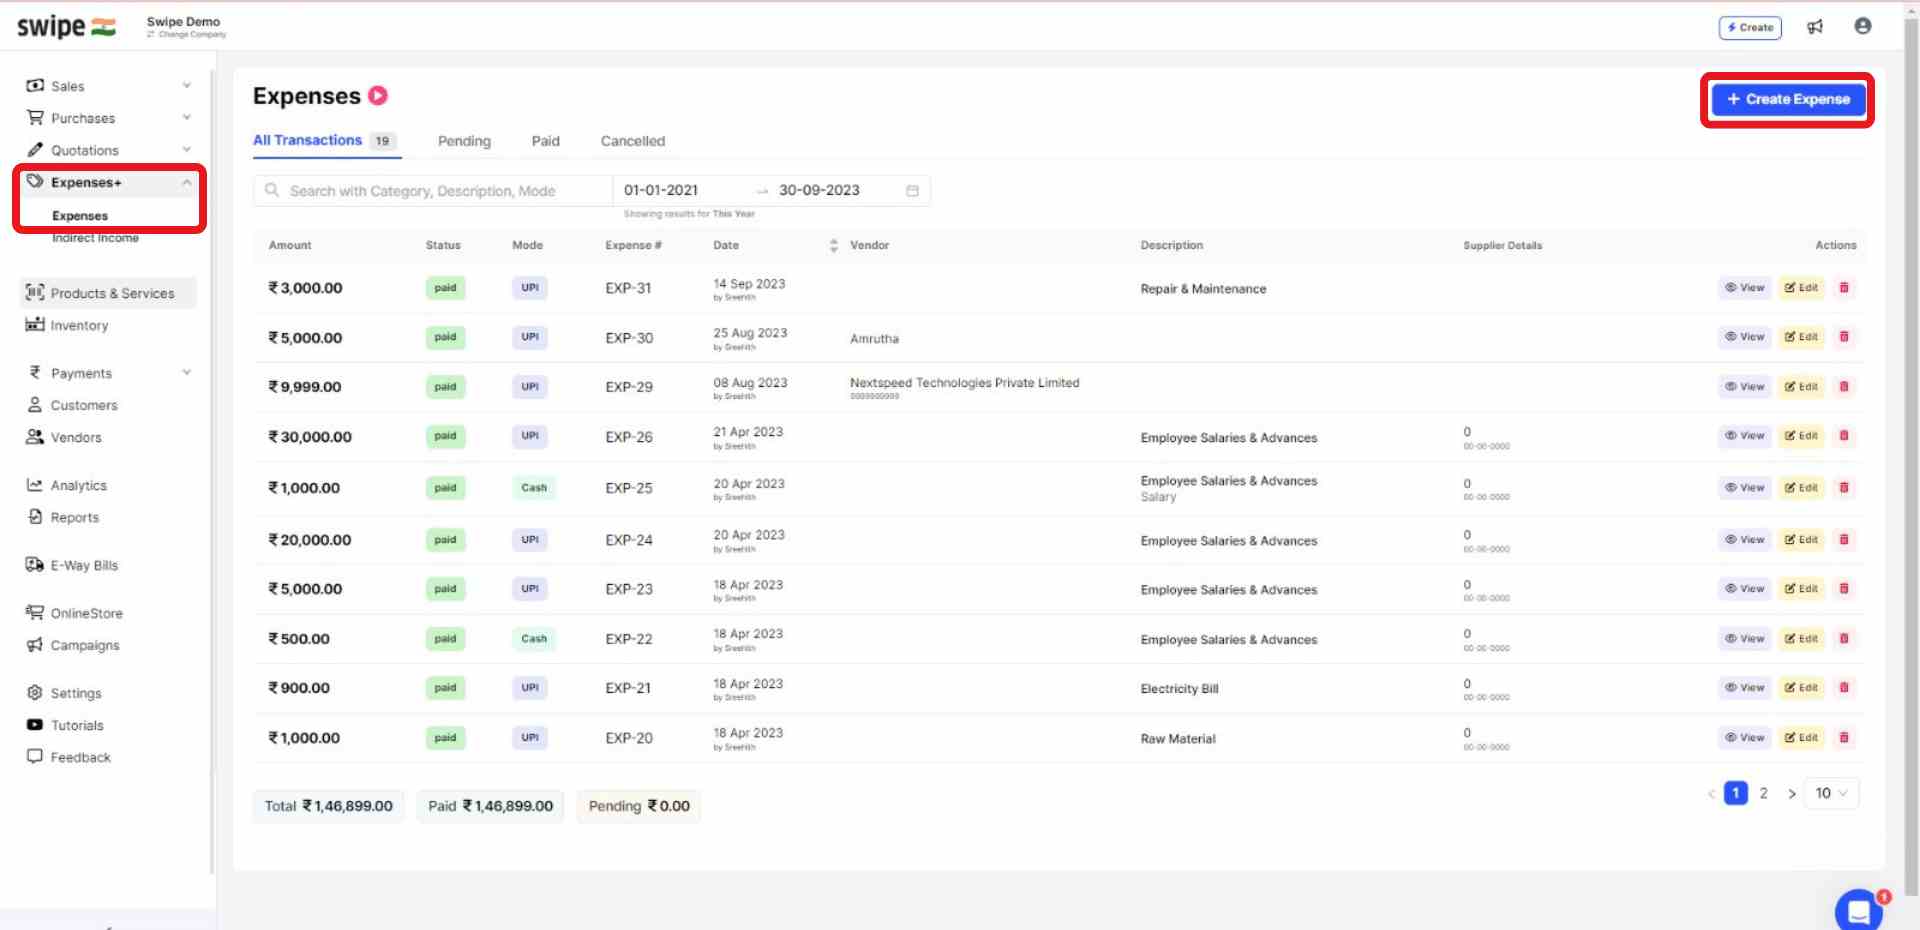Click the start date 01-01-2021 field
The image size is (1920, 930).
661,190
